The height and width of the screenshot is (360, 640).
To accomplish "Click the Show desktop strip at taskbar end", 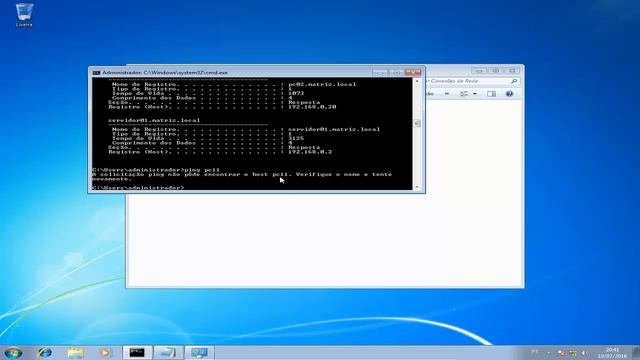I will 636,353.
